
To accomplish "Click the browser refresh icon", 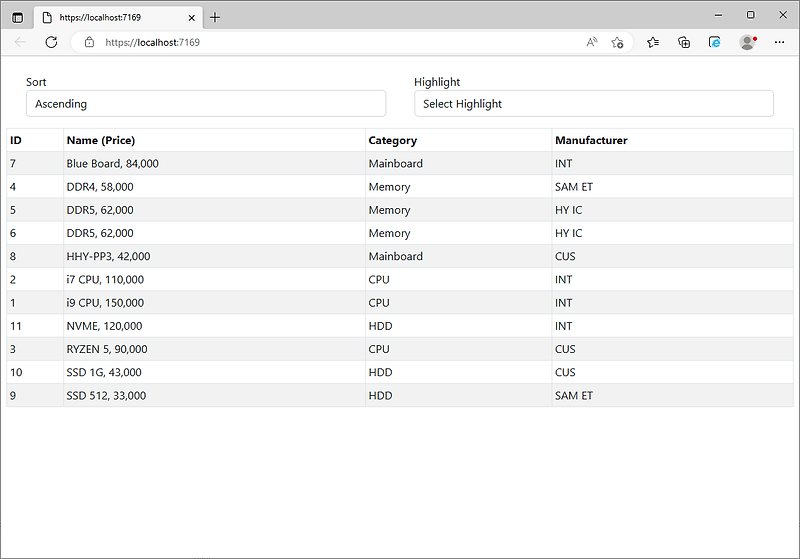I will click(51, 42).
